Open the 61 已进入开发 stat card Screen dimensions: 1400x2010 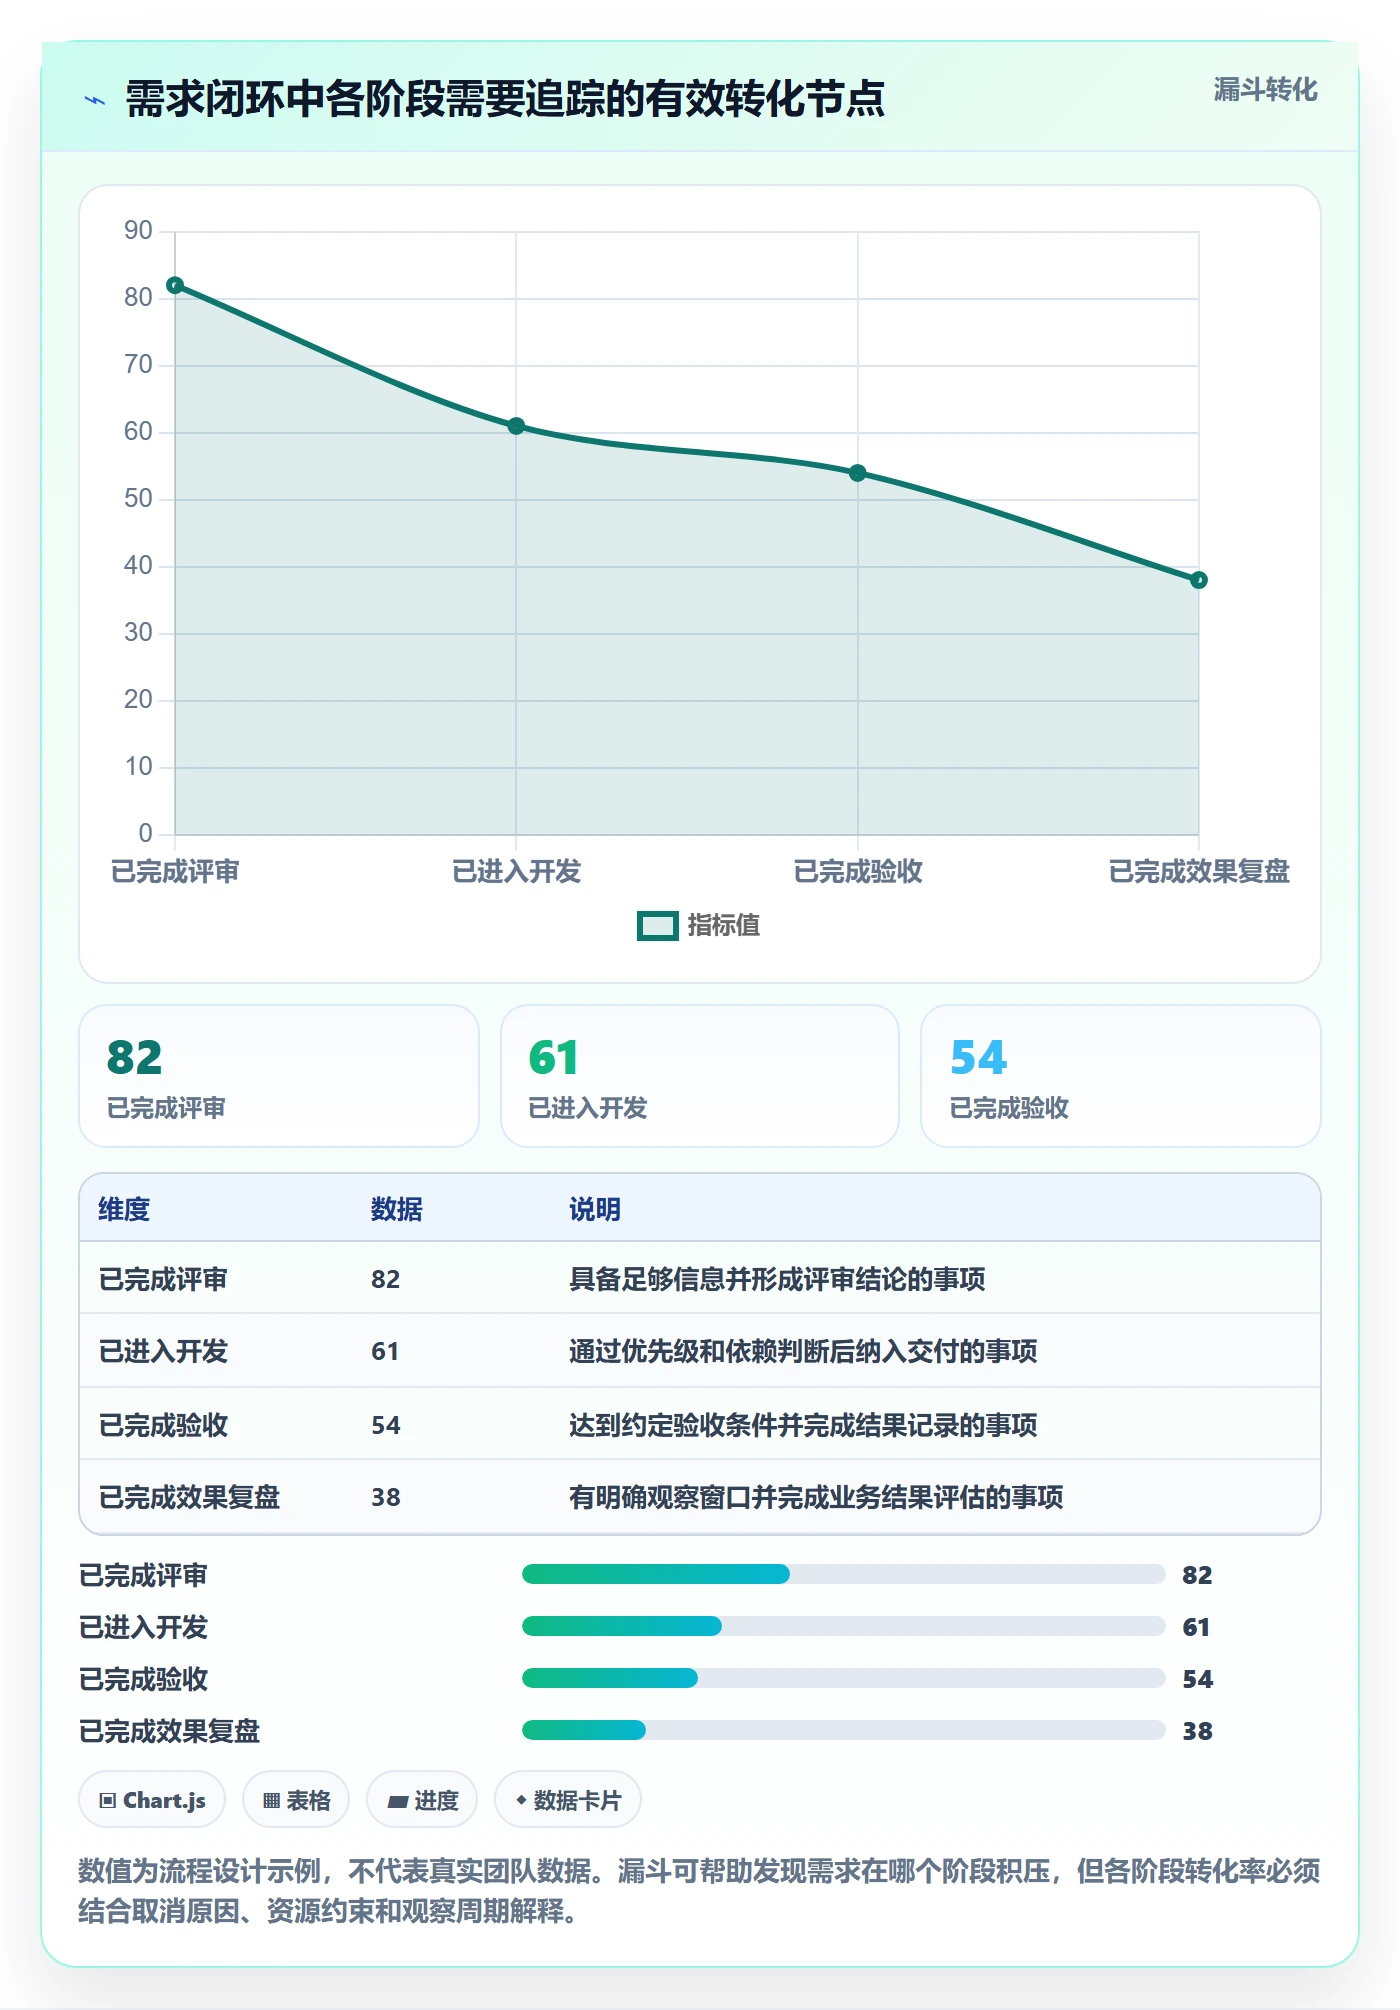(700, 1076)
